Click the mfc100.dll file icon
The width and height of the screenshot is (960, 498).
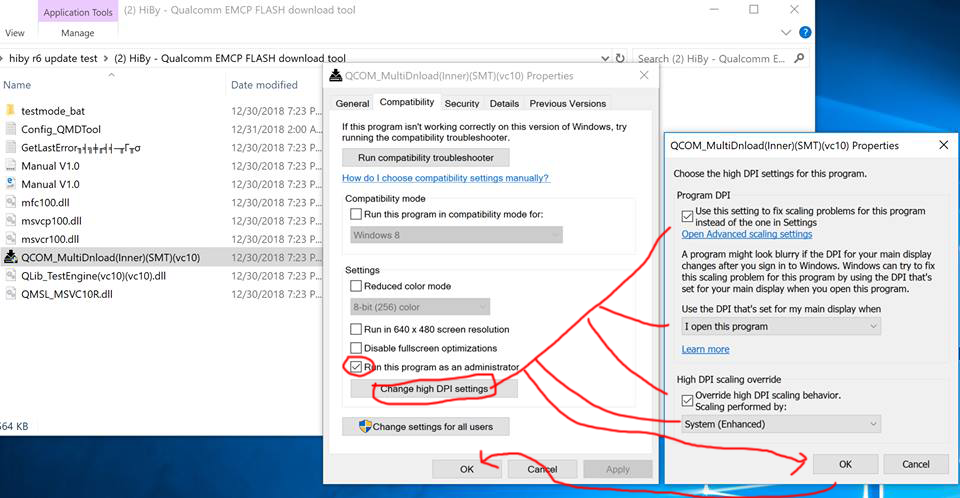pos(10,202)
